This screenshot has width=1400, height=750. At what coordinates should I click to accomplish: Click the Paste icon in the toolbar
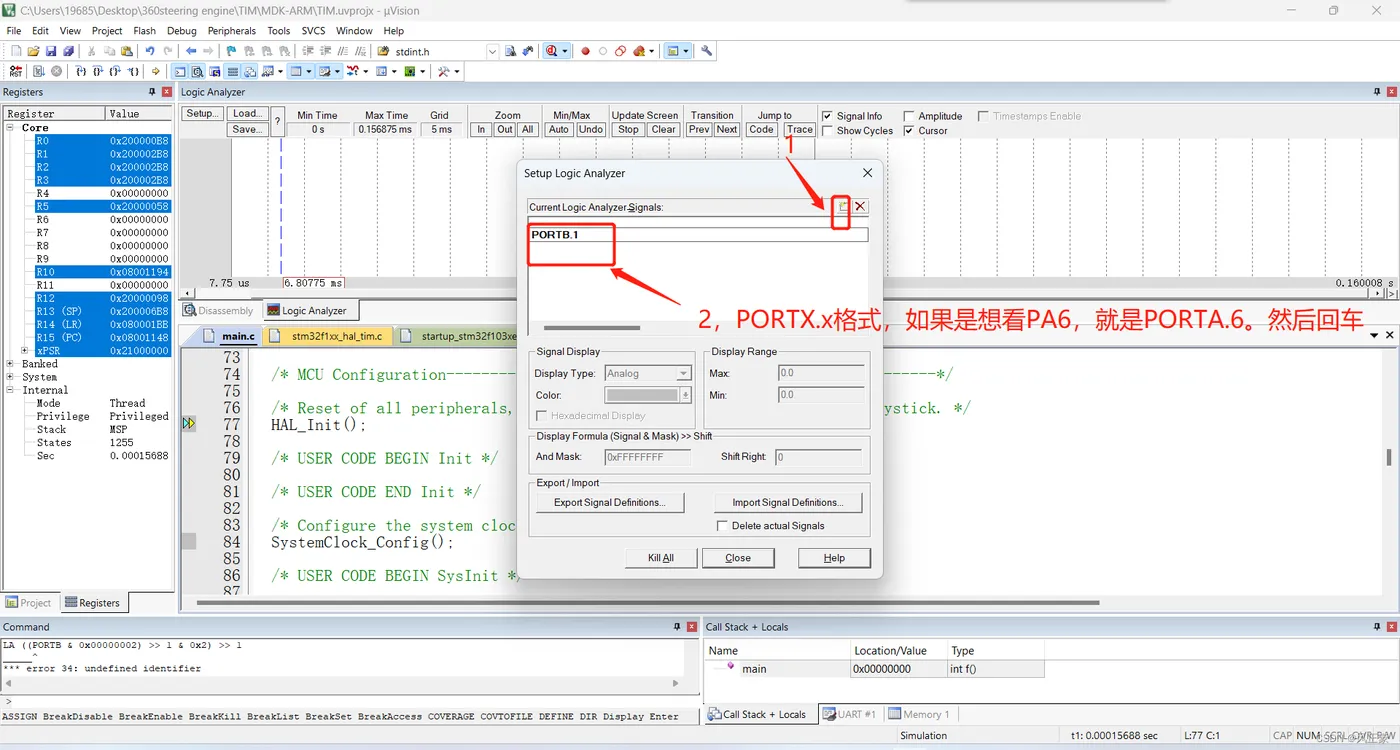127,51
